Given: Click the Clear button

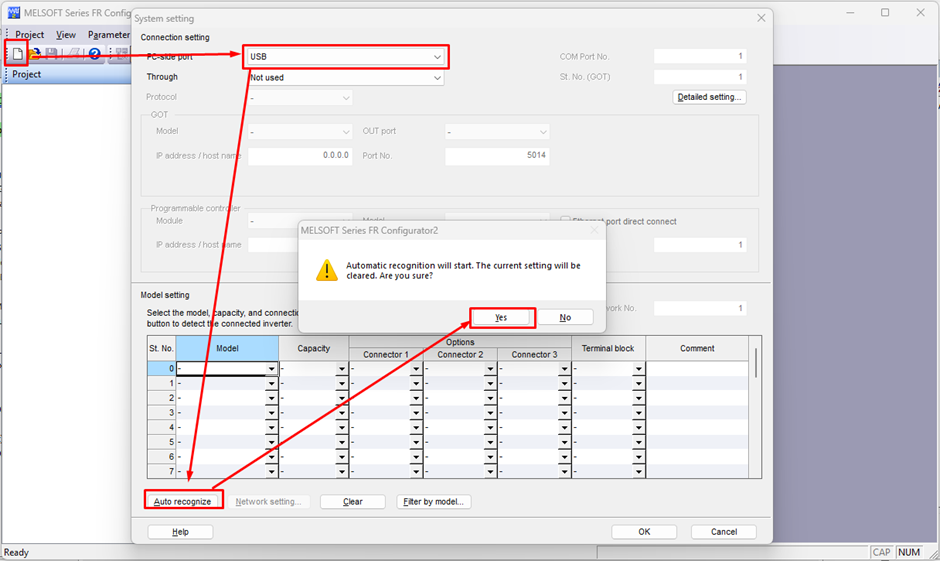Looking at the screenshot, I should click(x=352, y=501).
